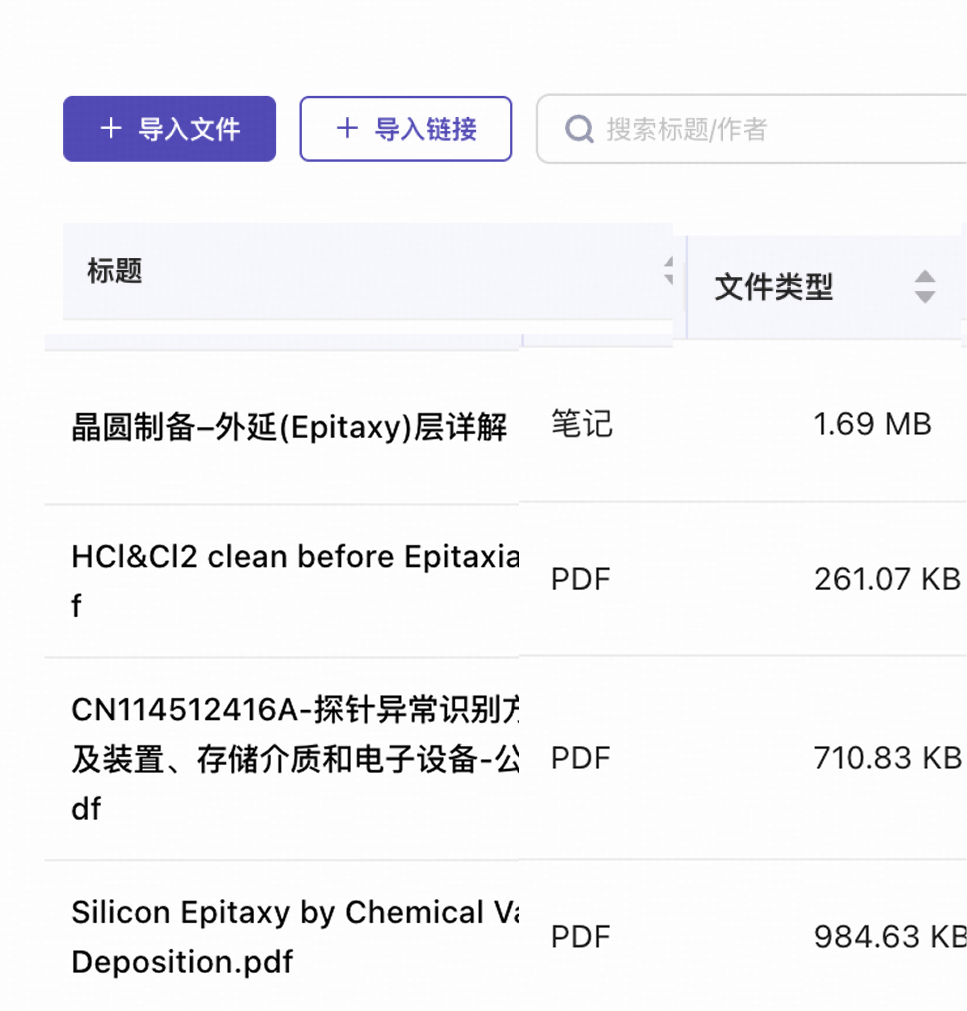The height and width of the screenshot is (1011, 967).
Task: Click the 261.07 KB size cell
Action: 887,579
